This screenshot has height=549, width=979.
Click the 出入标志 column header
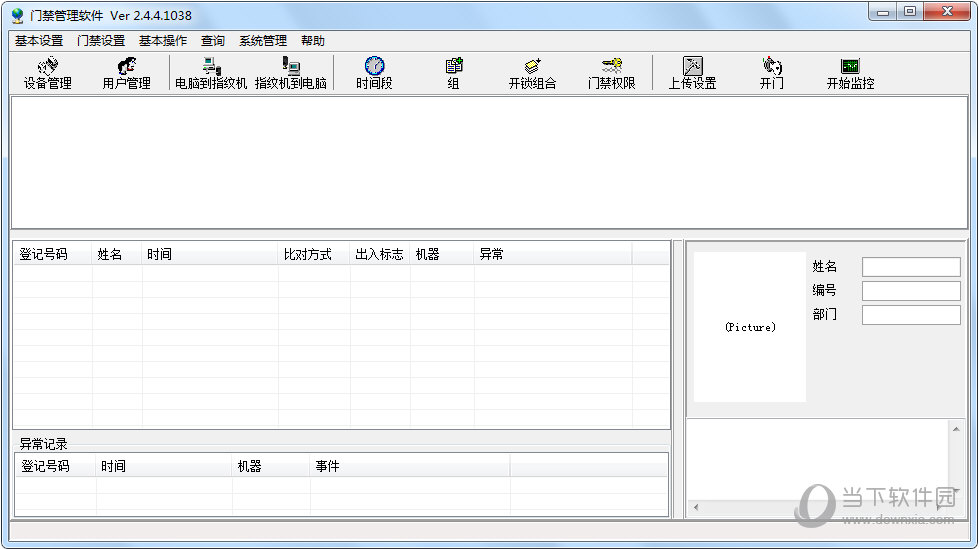tap(380, 254)
